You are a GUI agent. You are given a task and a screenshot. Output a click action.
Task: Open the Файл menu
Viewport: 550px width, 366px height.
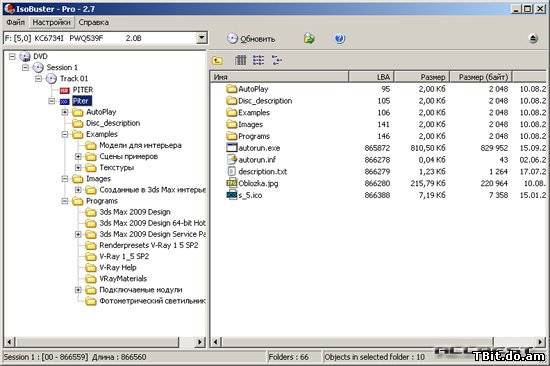16,22
